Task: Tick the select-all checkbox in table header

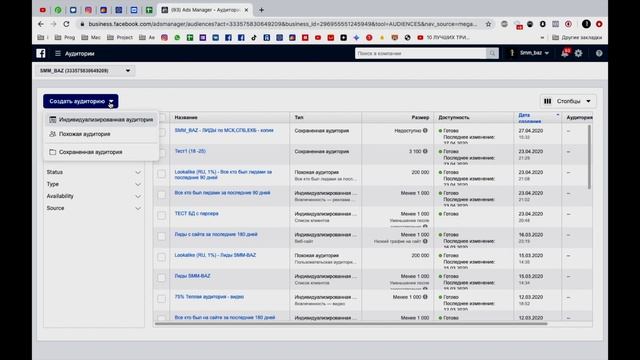Action: [x=162, y=118]
